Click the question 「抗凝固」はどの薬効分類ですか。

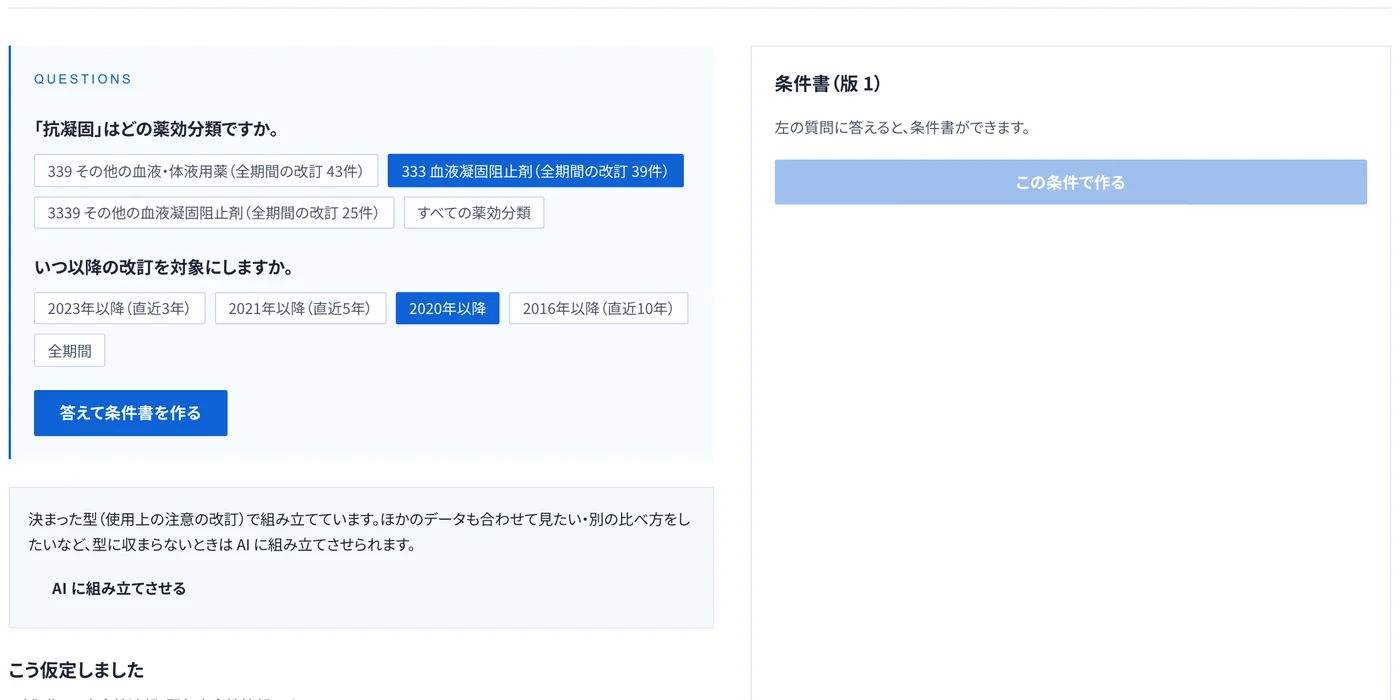tap(157, 129)
